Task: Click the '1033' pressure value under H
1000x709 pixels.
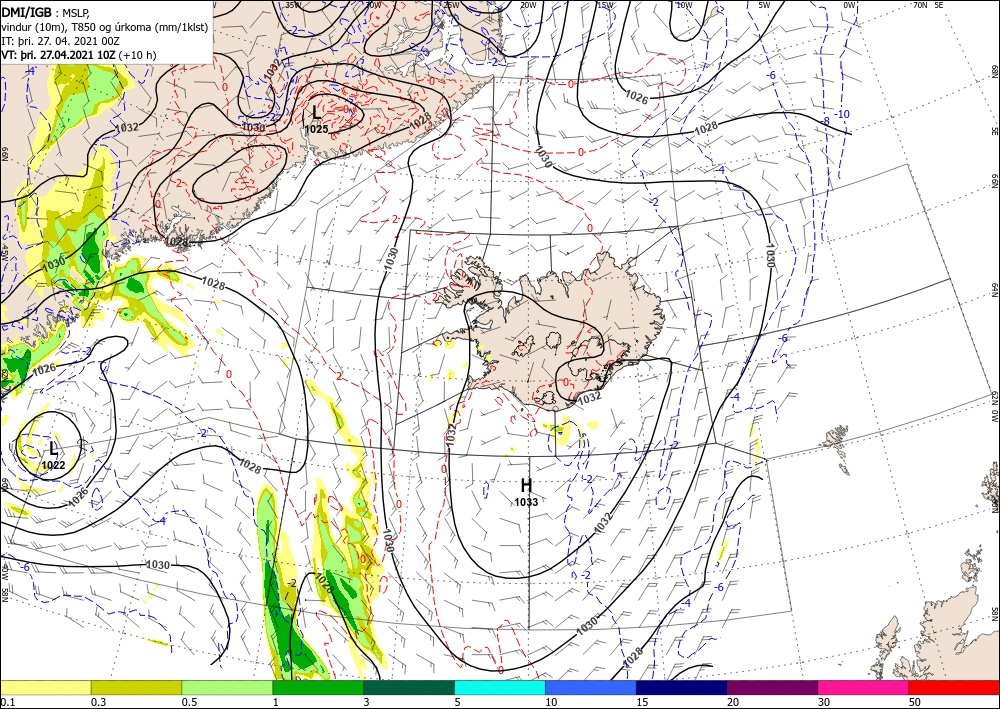Action: pos(526,502)
